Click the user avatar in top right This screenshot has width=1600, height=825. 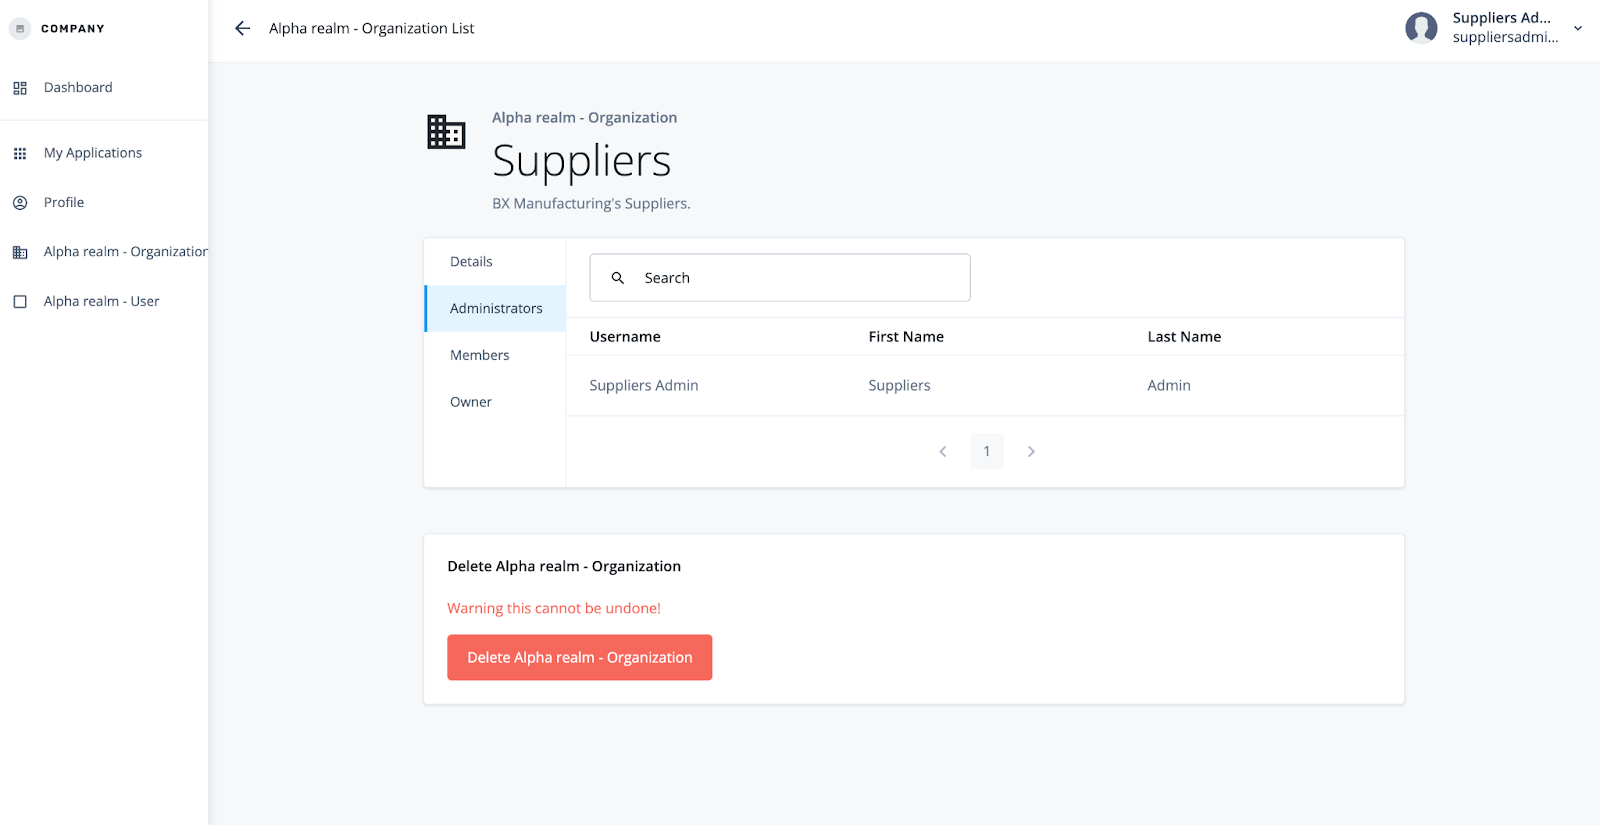click(1421, 28)
